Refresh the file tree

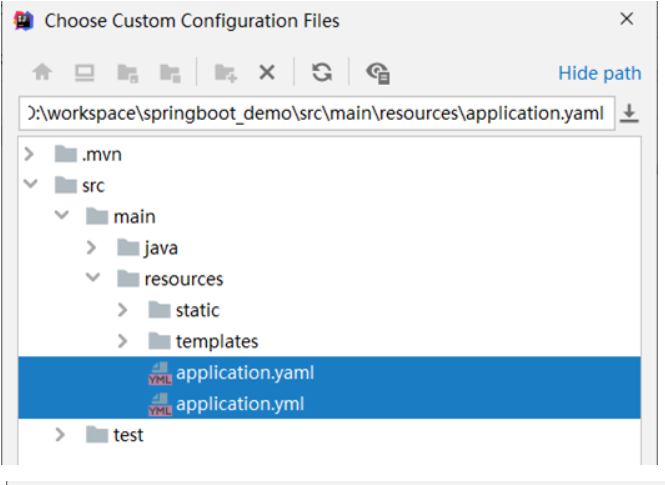pyautogui.click(x=321, y=72)
